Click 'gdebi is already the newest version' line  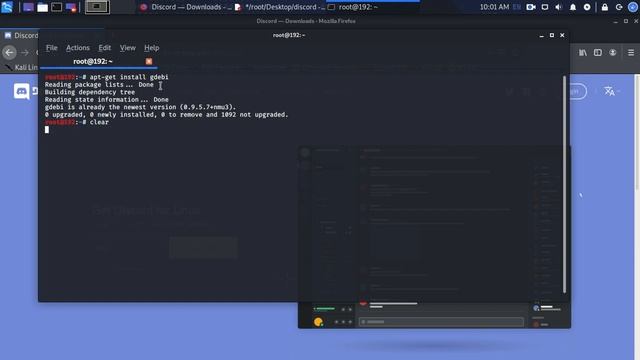tap(140, 107)
